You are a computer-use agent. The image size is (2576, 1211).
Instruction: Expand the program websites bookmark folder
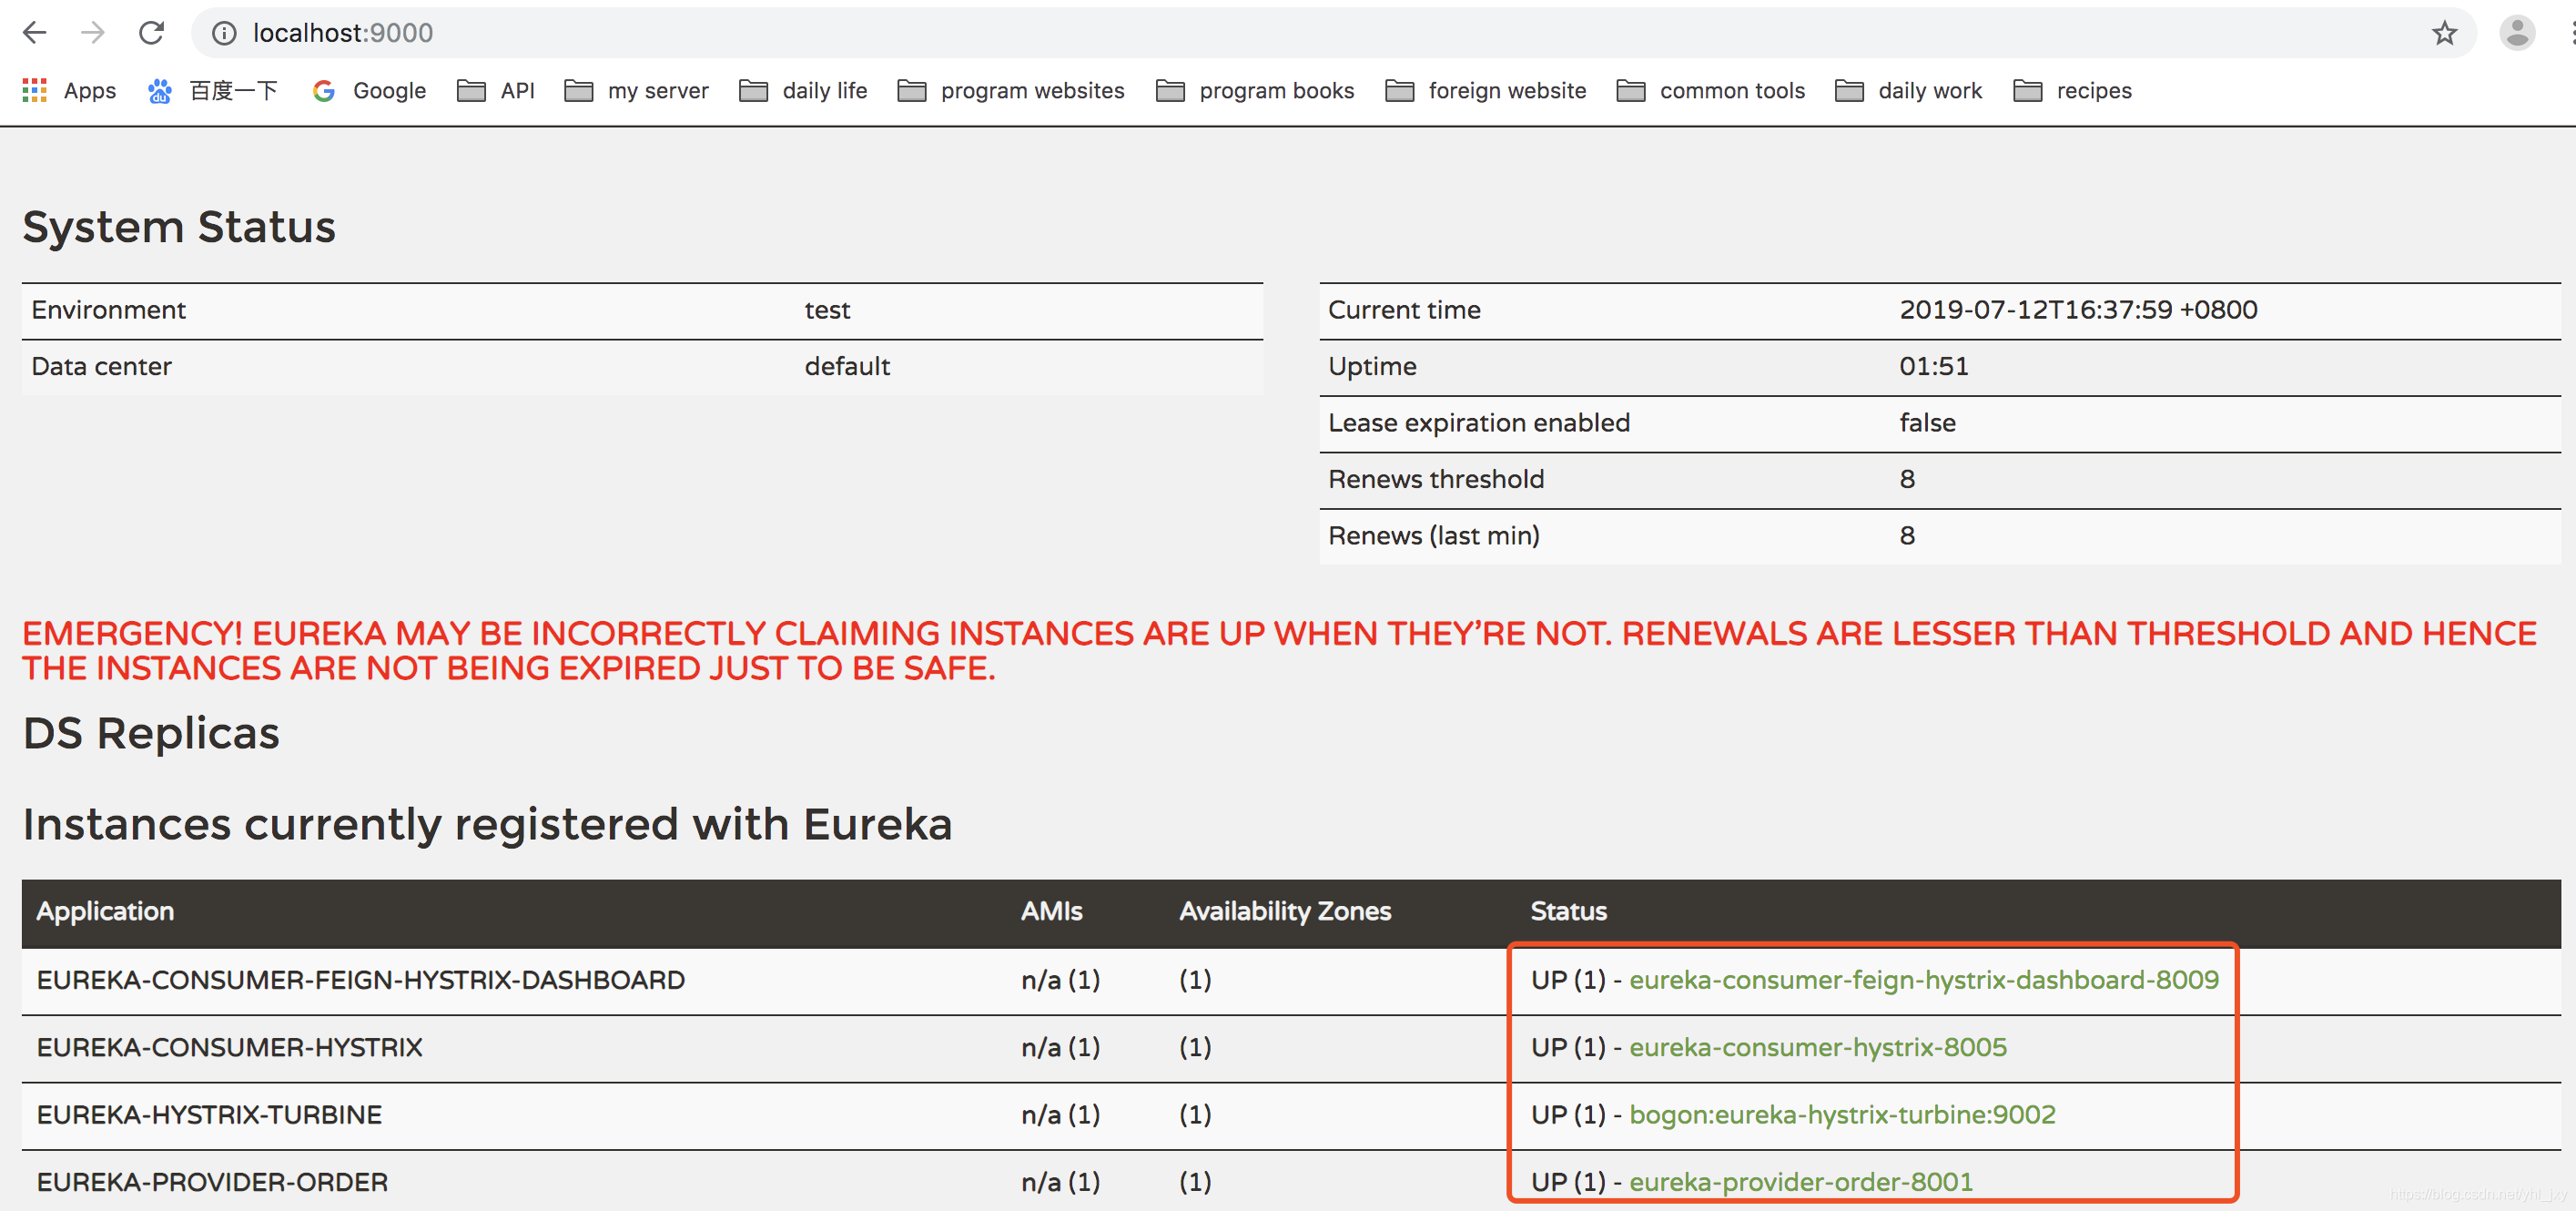[1011, 91]
